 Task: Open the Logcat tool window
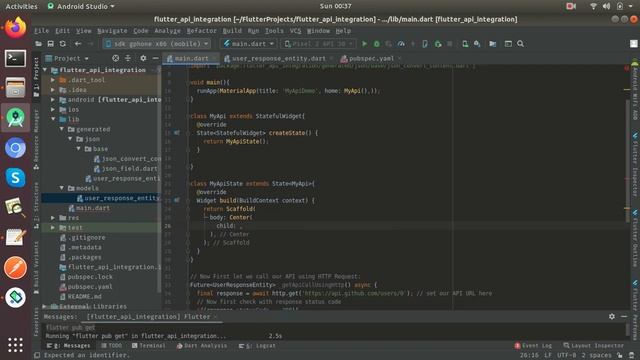(257, 346)
